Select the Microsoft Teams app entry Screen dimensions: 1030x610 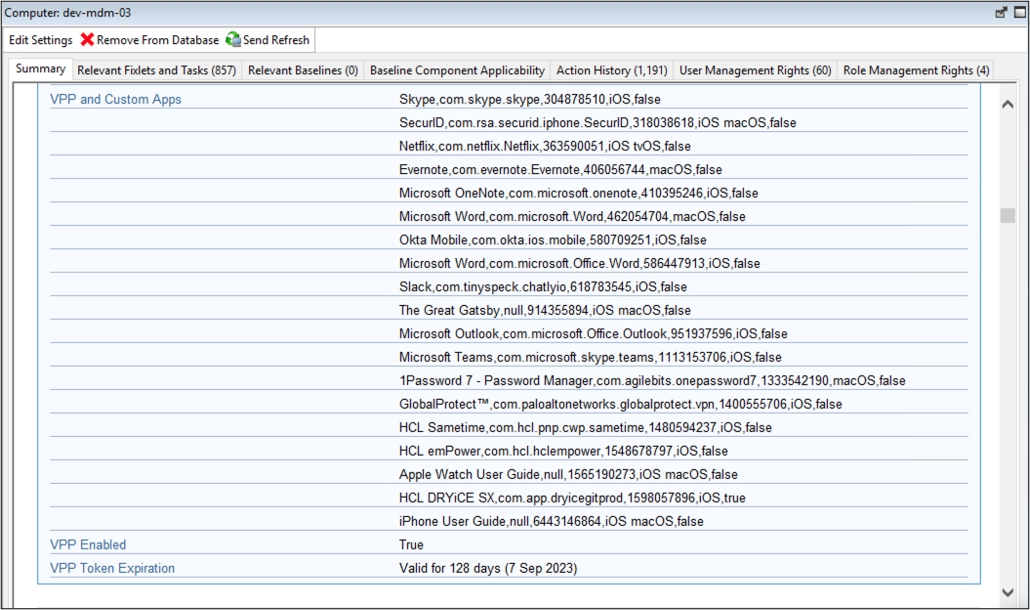click(590, 357)
